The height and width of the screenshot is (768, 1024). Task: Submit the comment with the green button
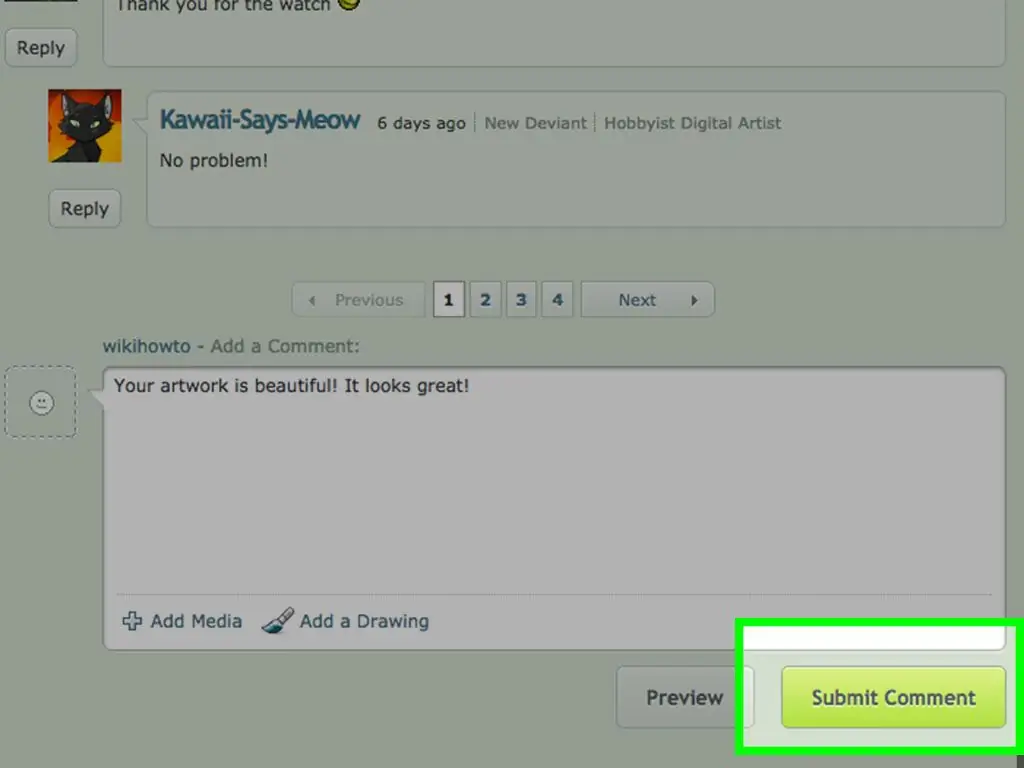coord(893,697)
